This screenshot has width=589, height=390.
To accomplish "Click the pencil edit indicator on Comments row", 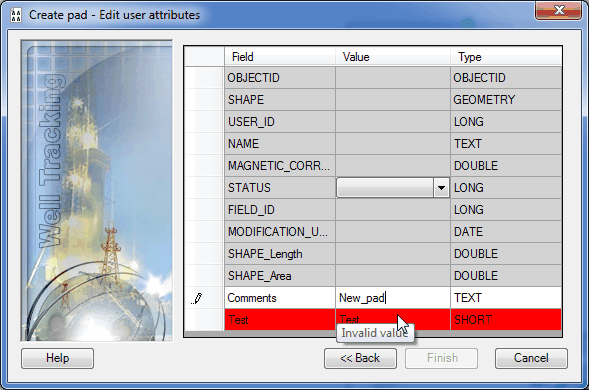I will pyautogui.click(x=197, y=298).
